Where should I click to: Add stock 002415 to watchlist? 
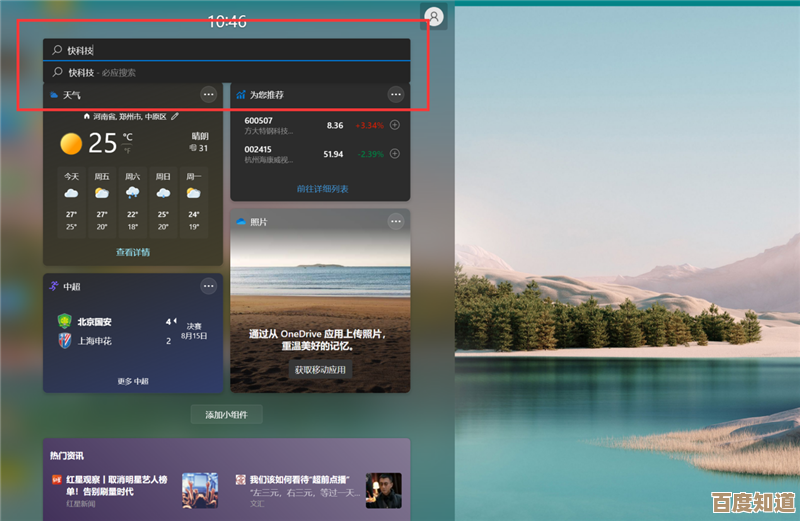(394, 153)
